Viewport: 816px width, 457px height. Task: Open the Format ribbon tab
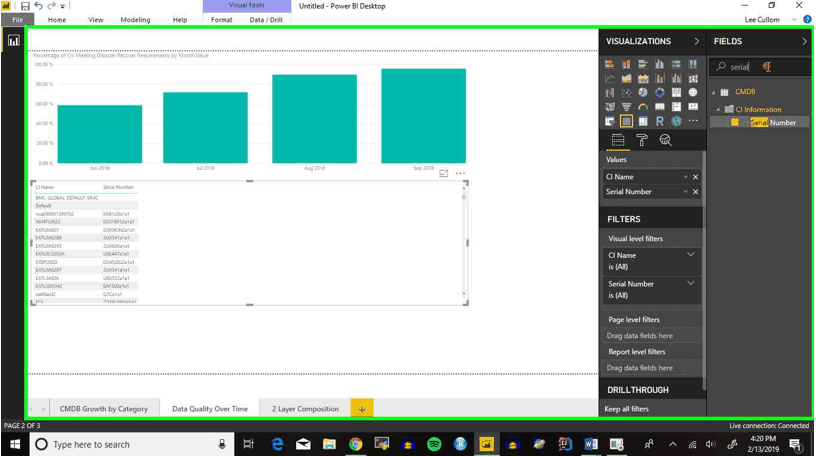tap(222, 20)
